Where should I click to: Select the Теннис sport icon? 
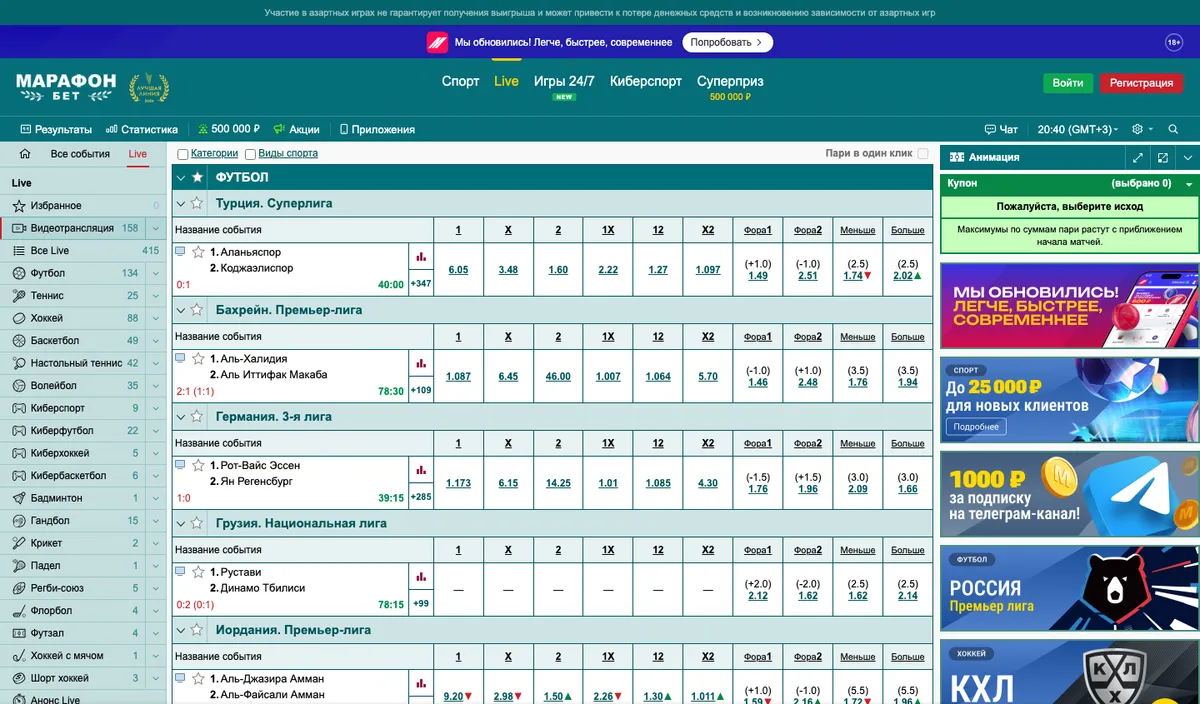19,295
